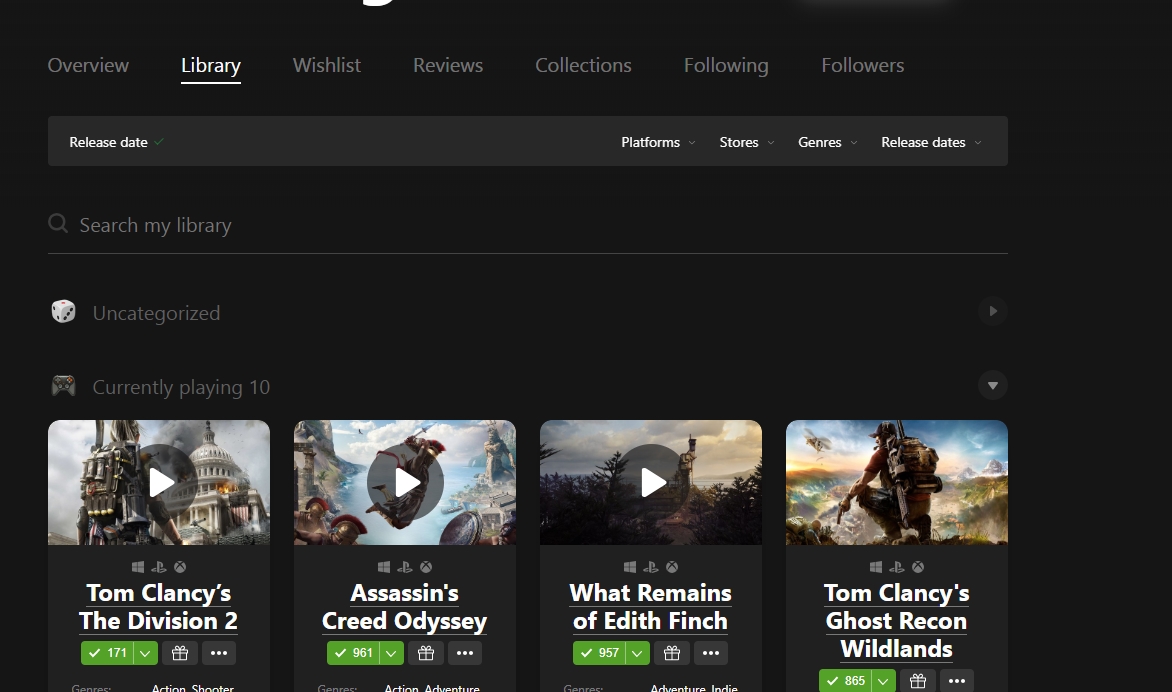The height and width of the screenshot is (692, 1172).
Task: Open the Release date sort dropdown
Action: pos(117,142)
